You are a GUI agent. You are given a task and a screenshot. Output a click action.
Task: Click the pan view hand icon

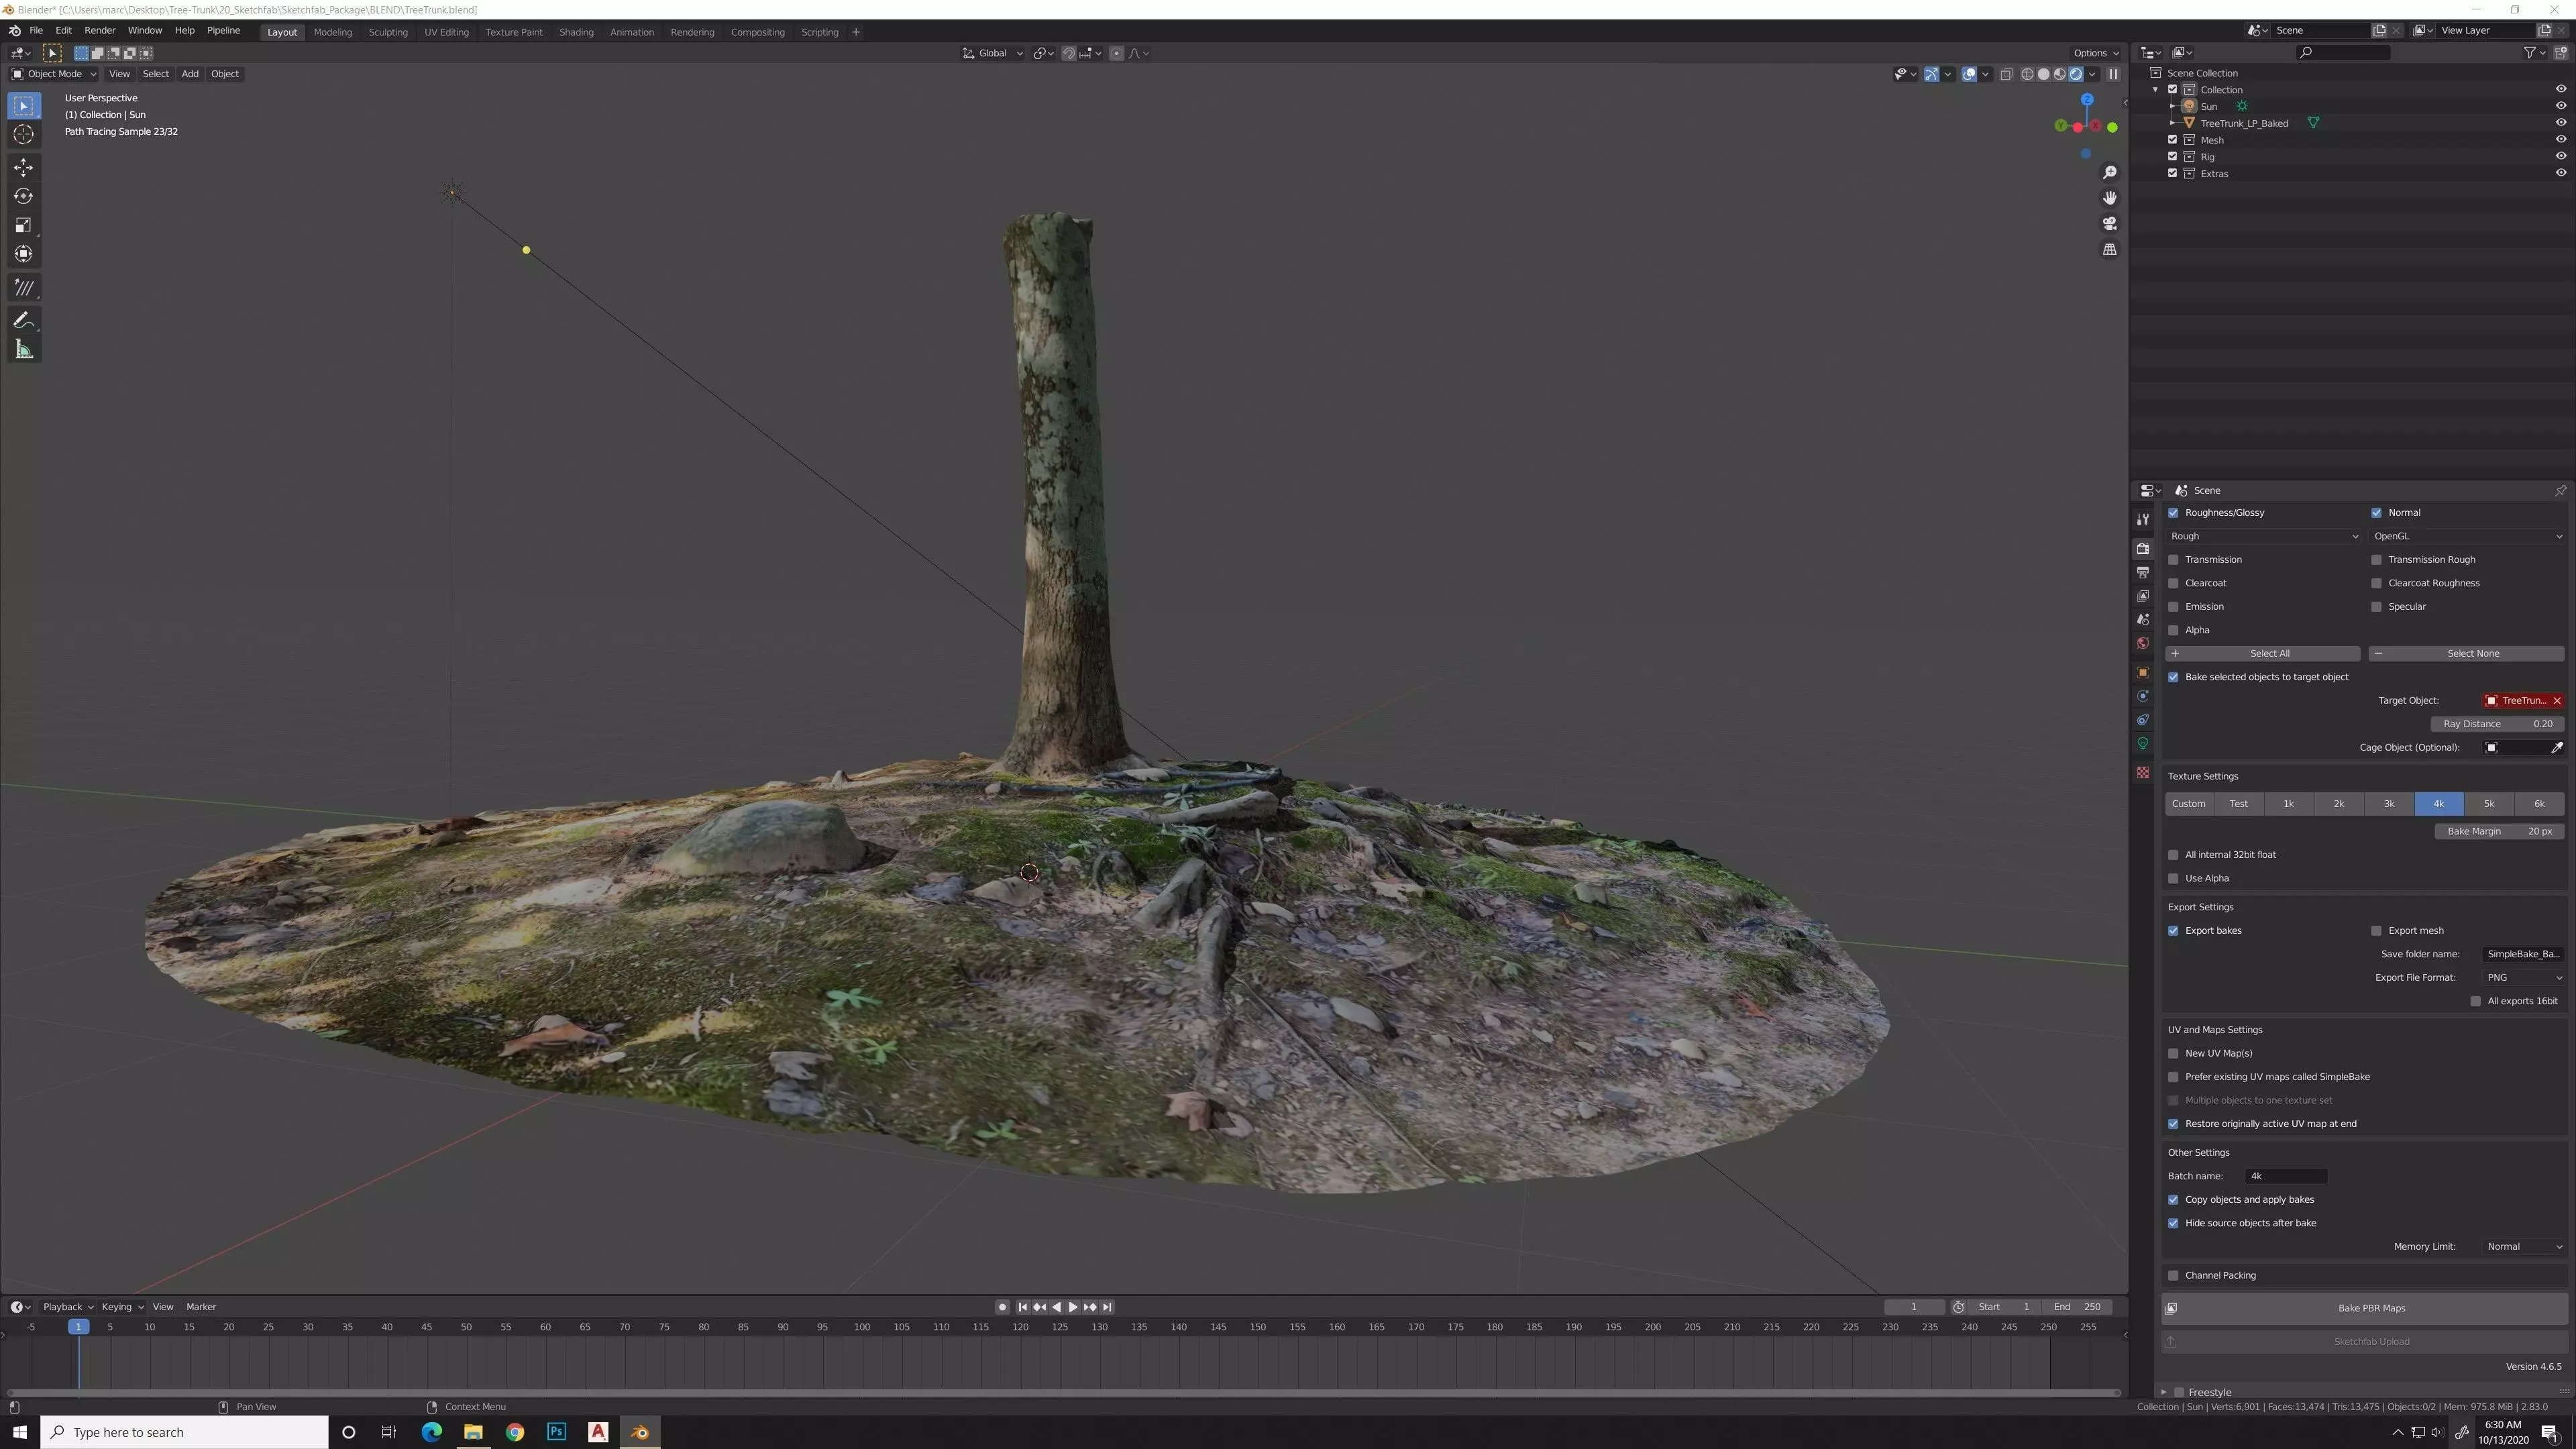click(x=2109, y=198)
